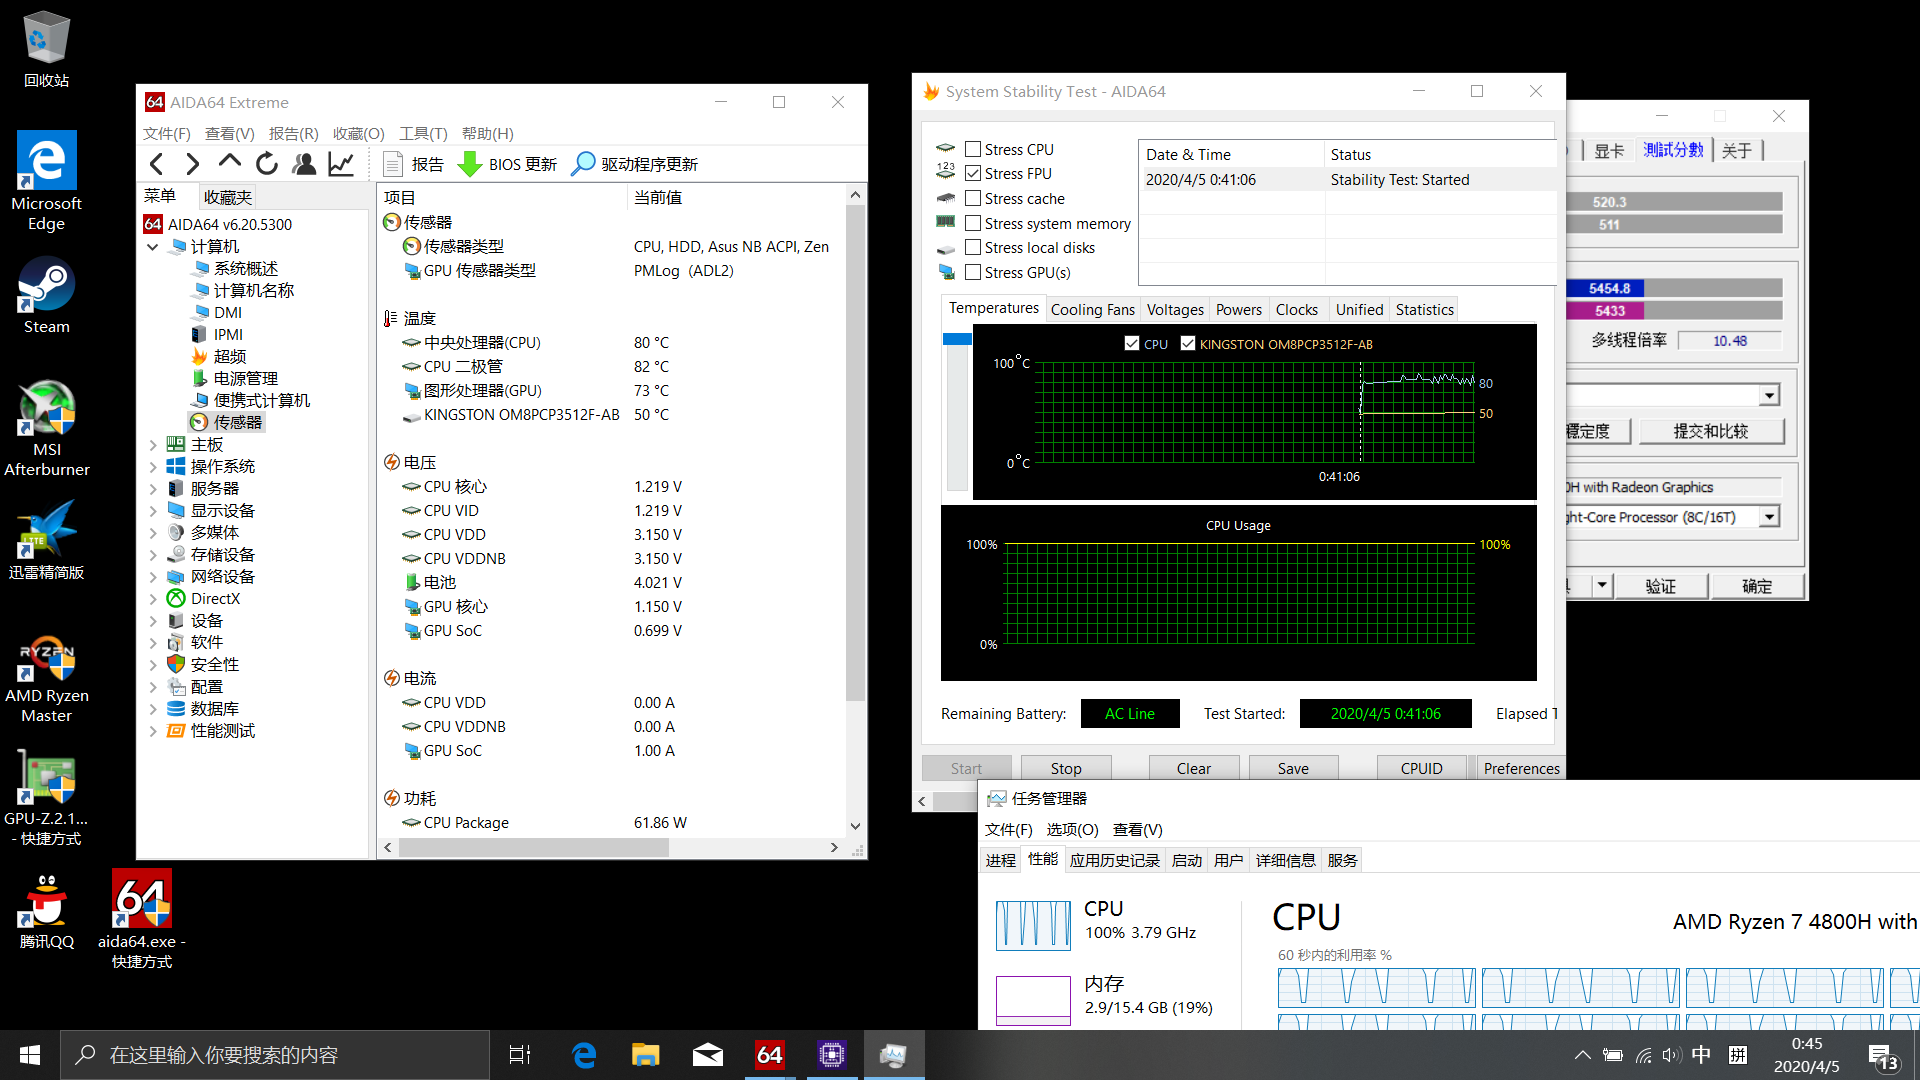Open File Explorer from taskbar
Image resolution: width=1920 pixels, height=1080 pixels.
pyautogui.click(x=646, y=1055)
